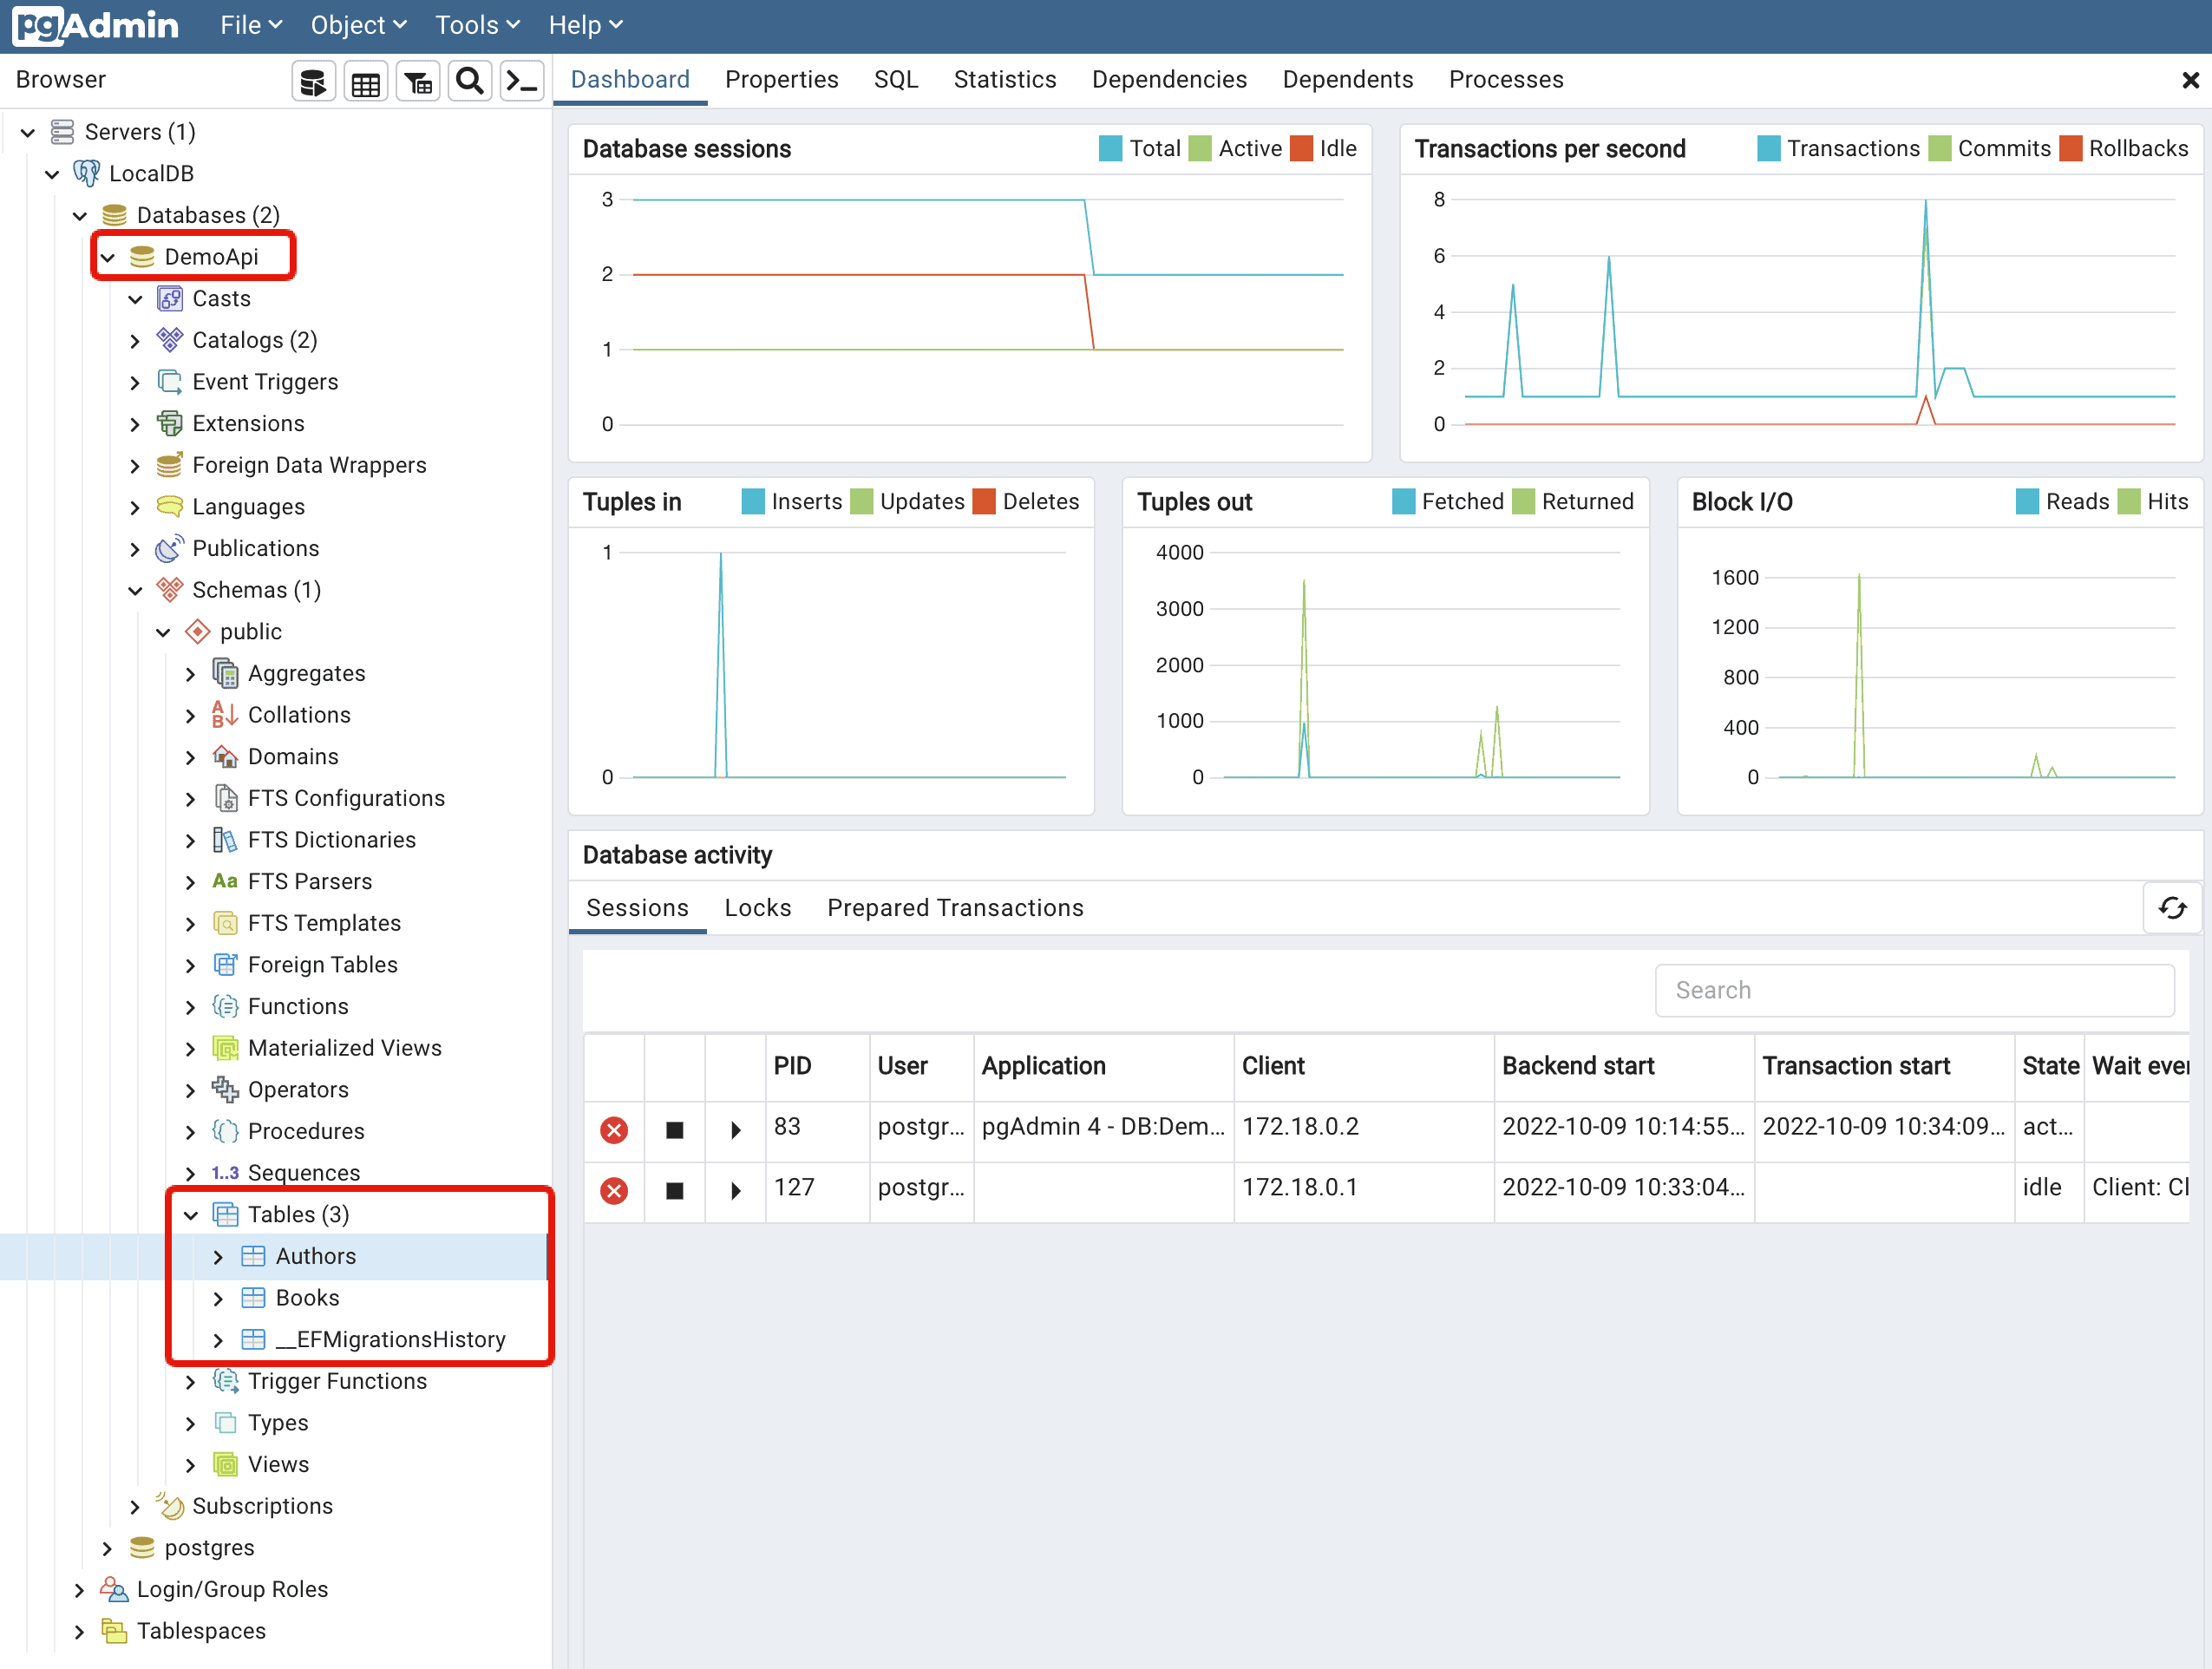
Task: Click the sessions Search field
Action: 1914,990
